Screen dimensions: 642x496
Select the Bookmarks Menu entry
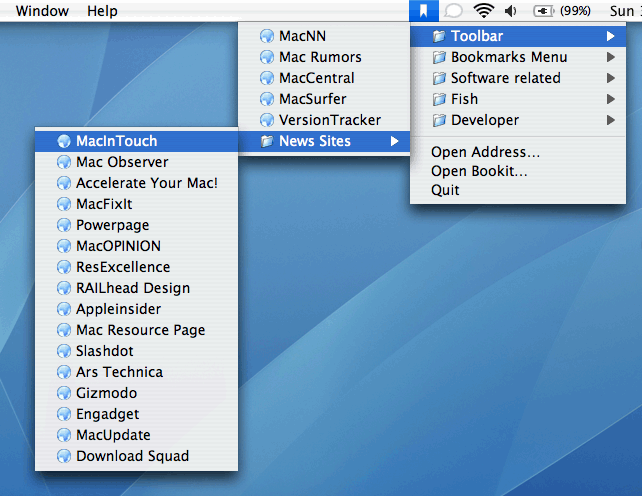(518, 57)
